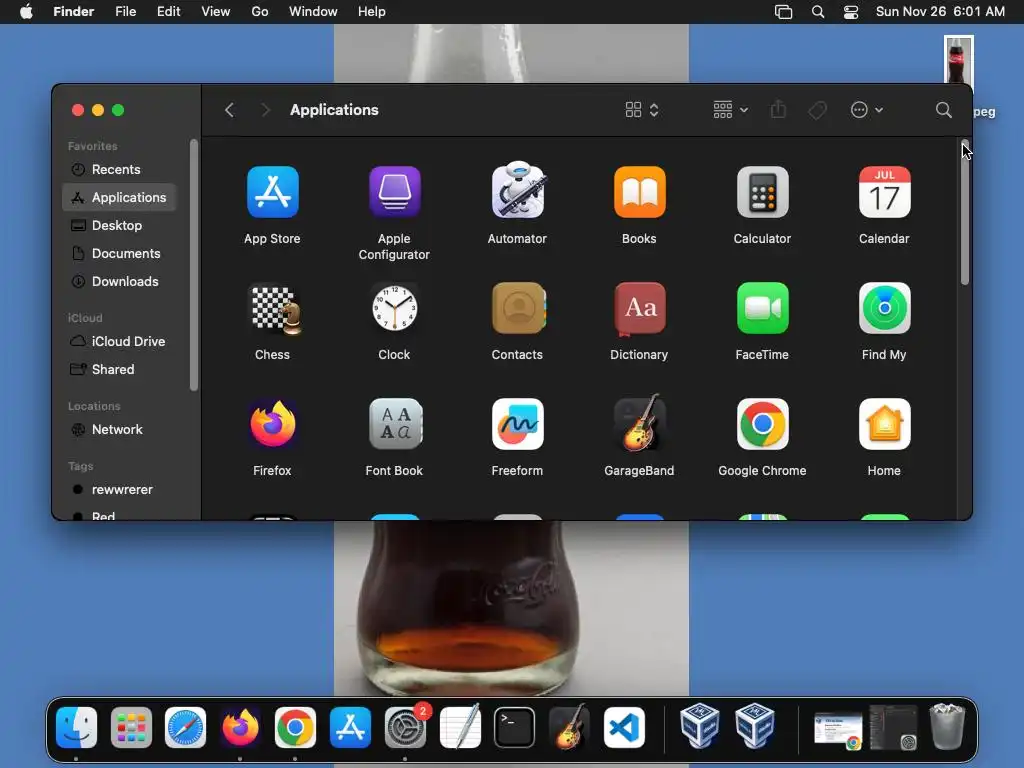The width and height of the screenshot is (1024, 768).
Task: Go back using the left chevron
Action: point(229,110)
